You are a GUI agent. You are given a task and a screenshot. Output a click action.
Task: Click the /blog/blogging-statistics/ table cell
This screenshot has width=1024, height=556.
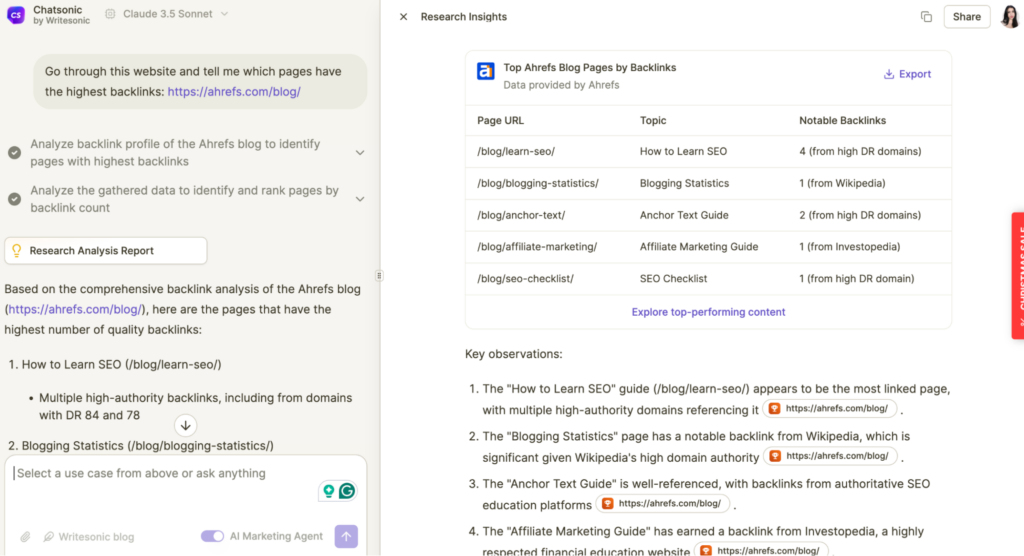tap(537, 184)
